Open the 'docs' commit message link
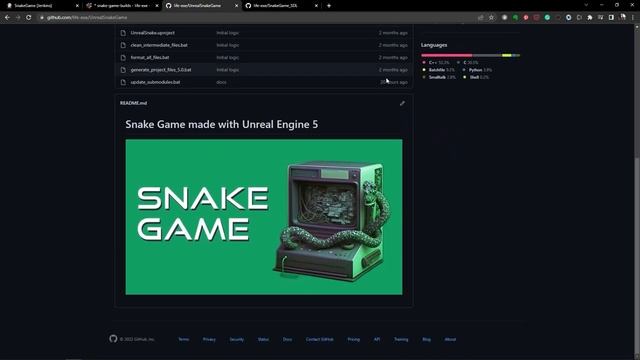This screenshot has height=360, width=640. click(x=221, y=82)
